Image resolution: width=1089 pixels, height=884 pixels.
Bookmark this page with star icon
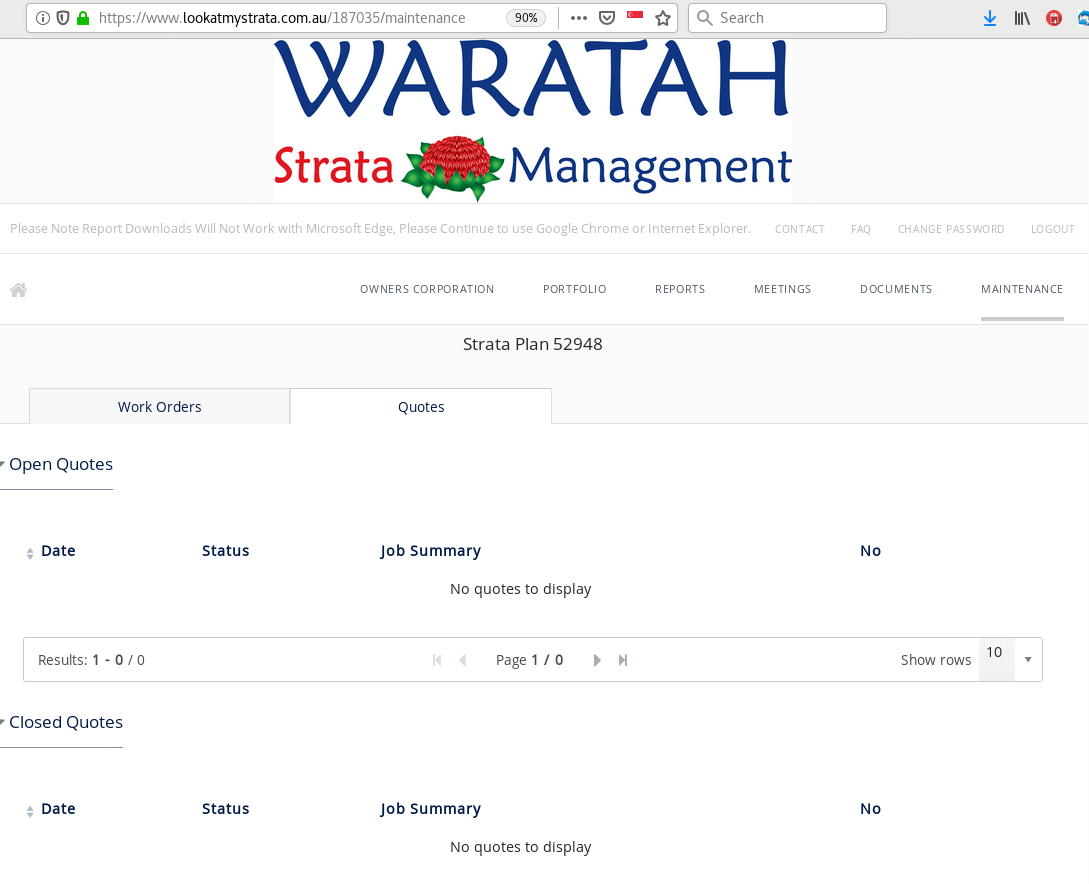pos(663,18)
